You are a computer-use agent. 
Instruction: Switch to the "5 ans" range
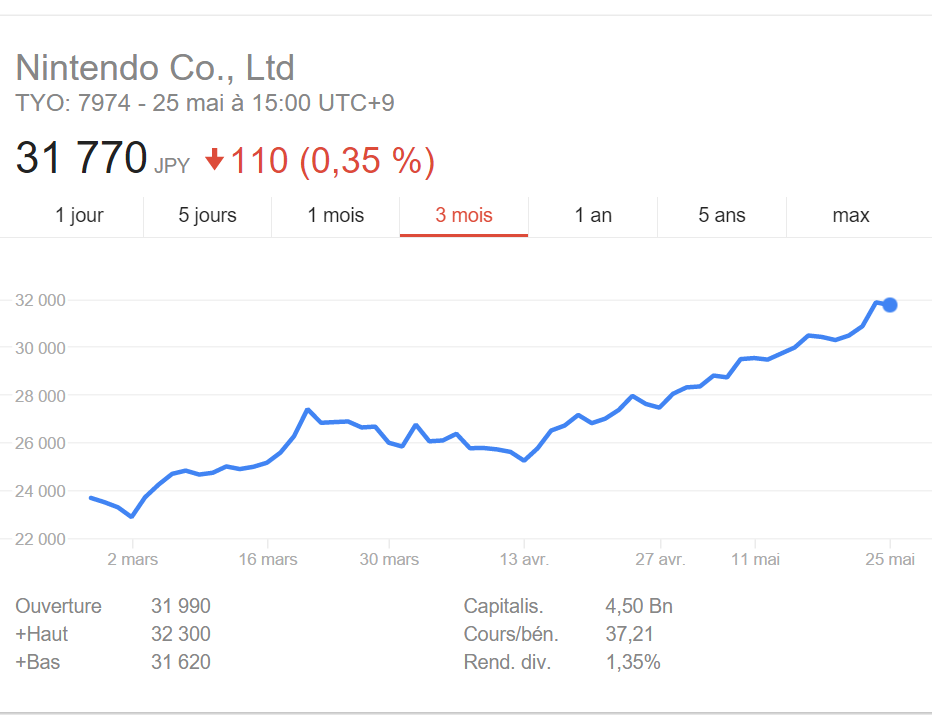pyautogui.click(x=722, y=215)
